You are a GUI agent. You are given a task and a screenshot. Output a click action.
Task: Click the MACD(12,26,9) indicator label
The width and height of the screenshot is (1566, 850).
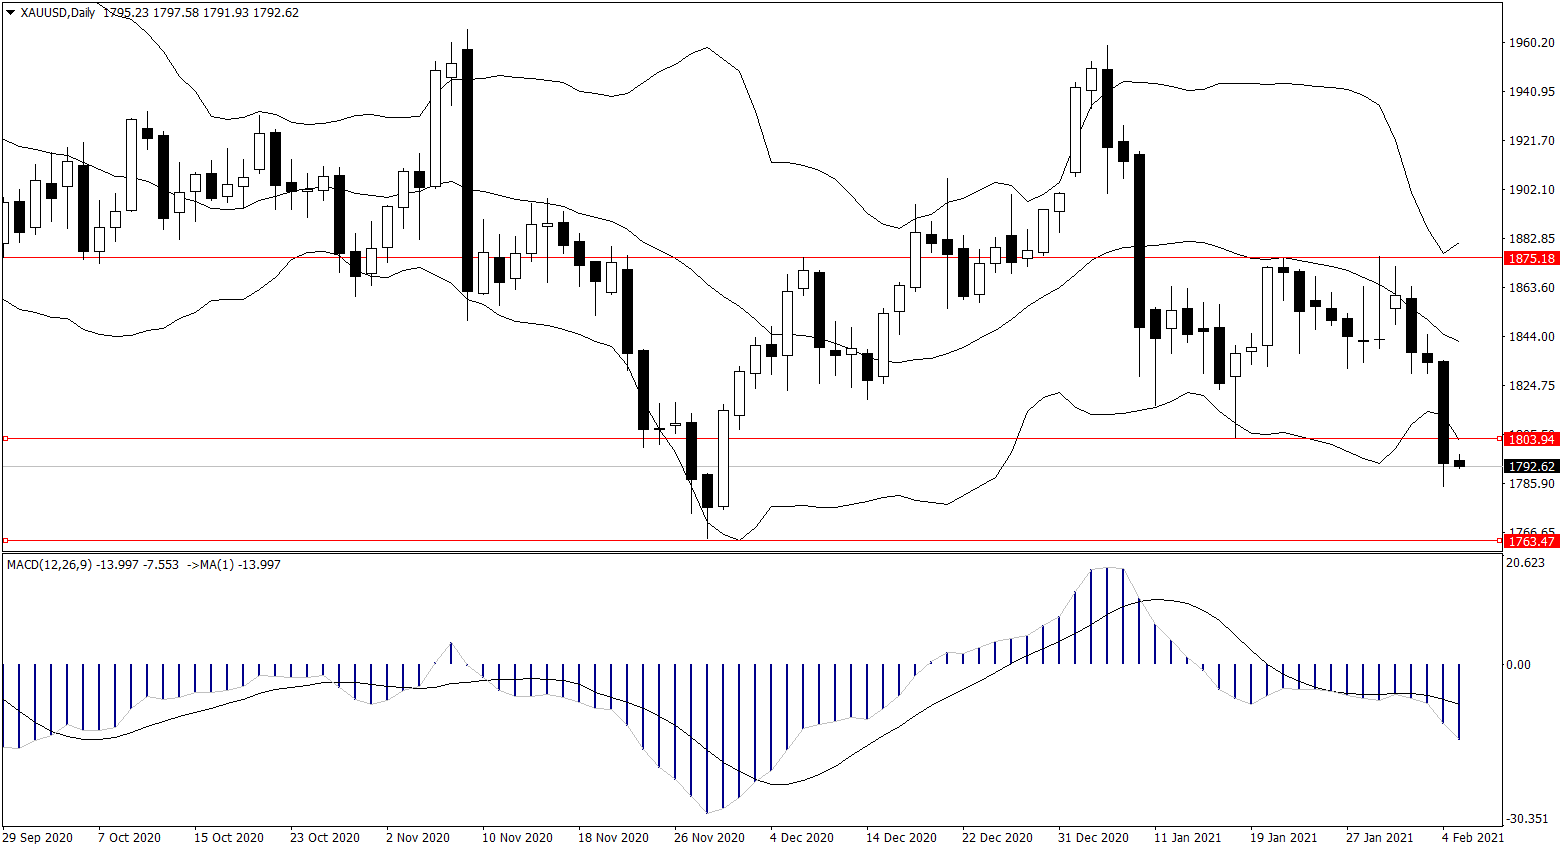pyautogui.click(x=50, y=565)
